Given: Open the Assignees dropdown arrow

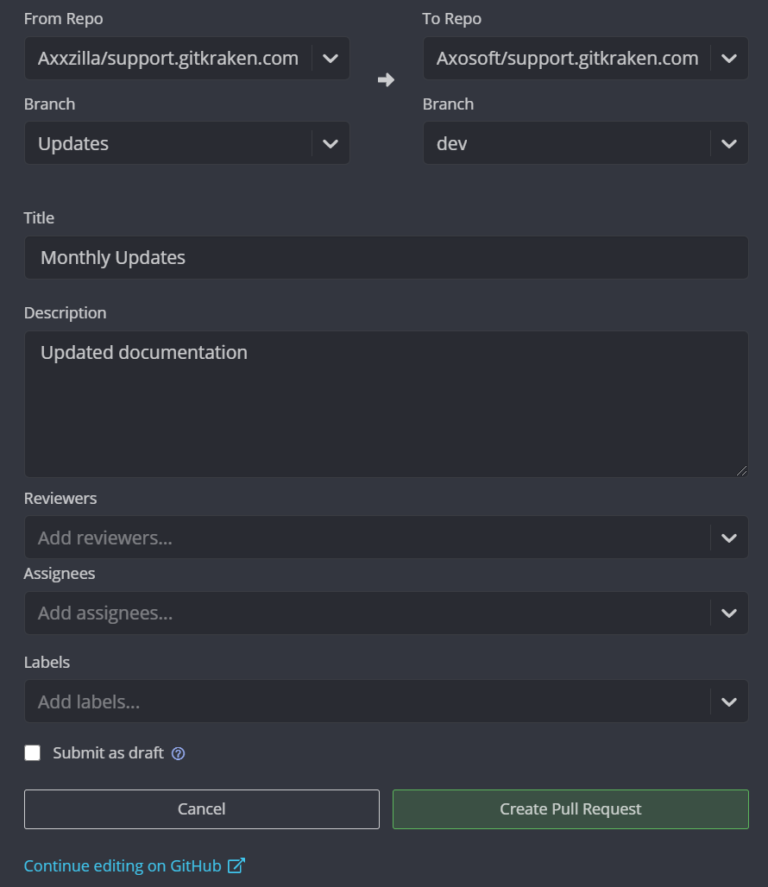Looking at the screenshot, I should 728,613.
